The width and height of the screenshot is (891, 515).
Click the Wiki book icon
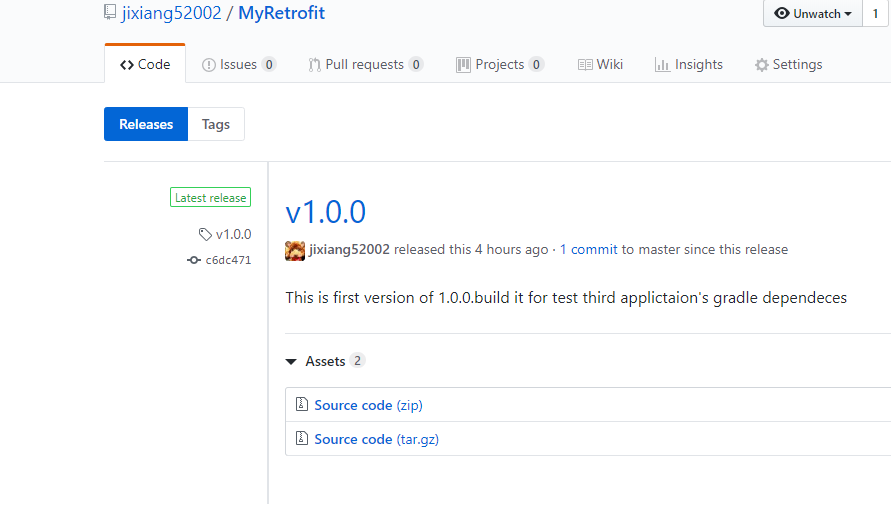tap(585, 65)
